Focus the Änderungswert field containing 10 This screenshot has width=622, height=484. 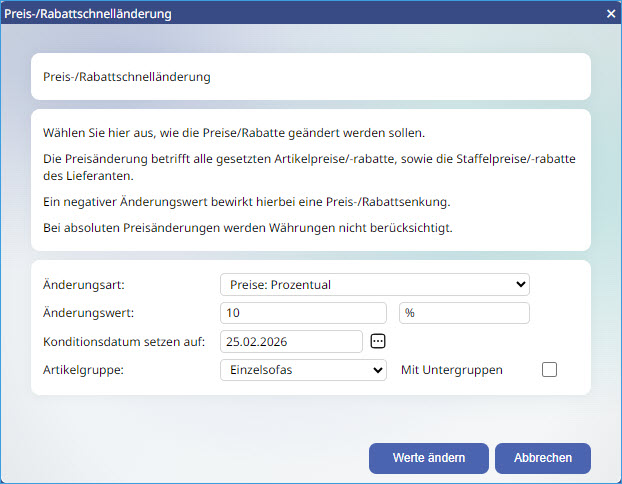(x=303, y=313)
